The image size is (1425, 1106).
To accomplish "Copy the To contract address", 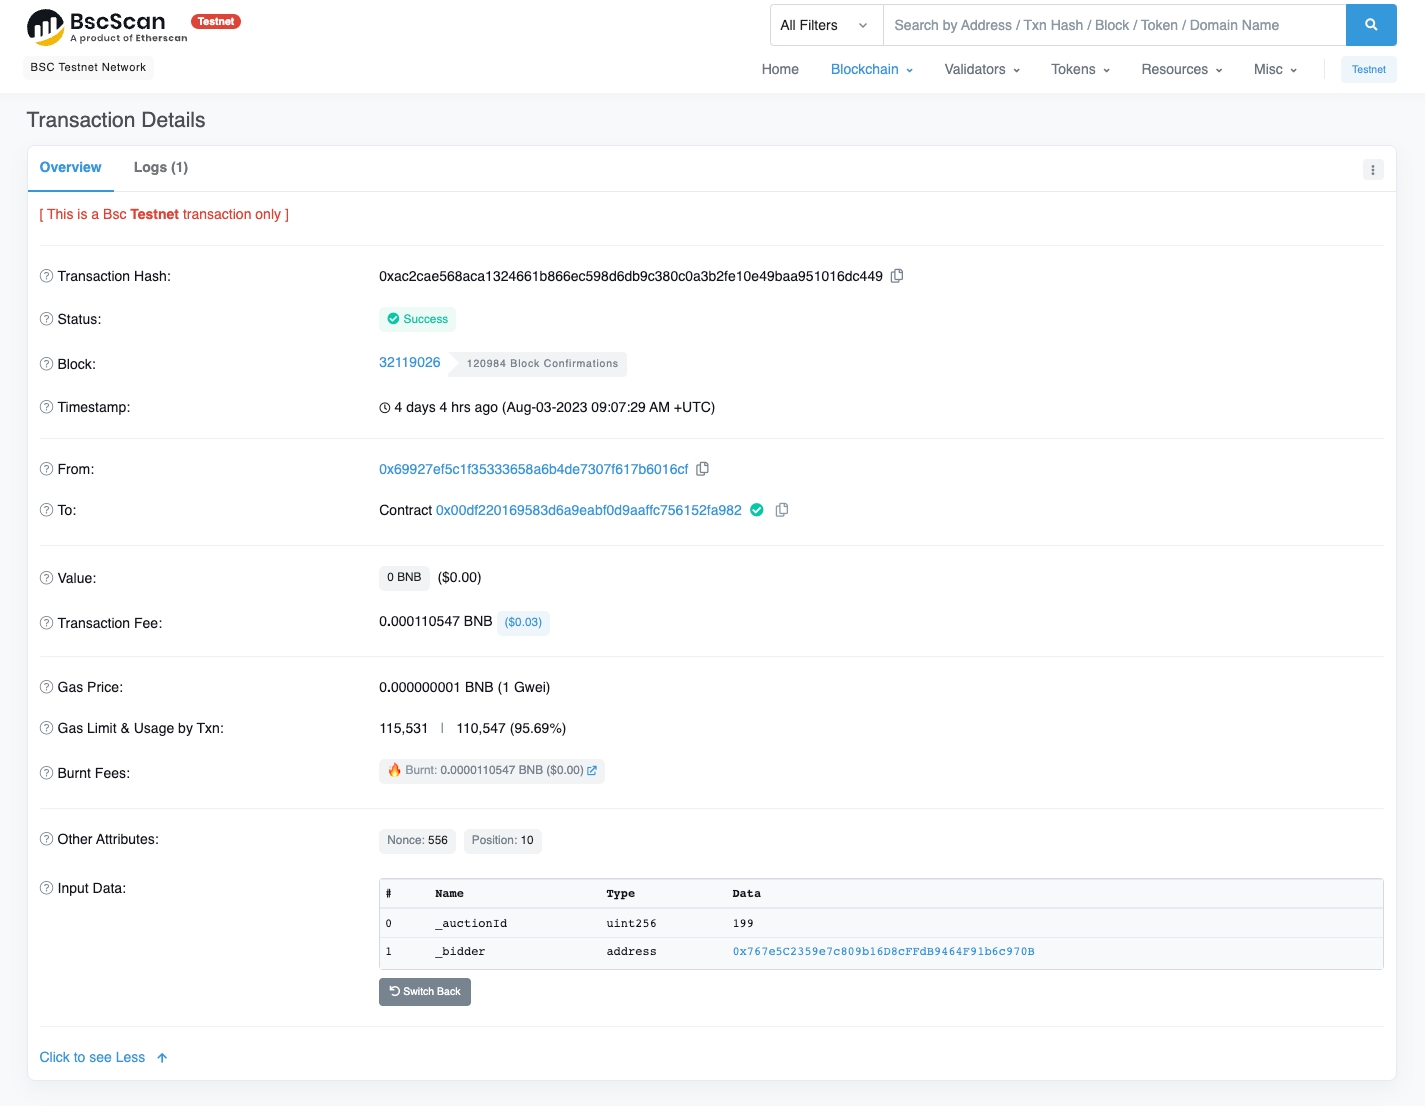I will click(782, 510).
